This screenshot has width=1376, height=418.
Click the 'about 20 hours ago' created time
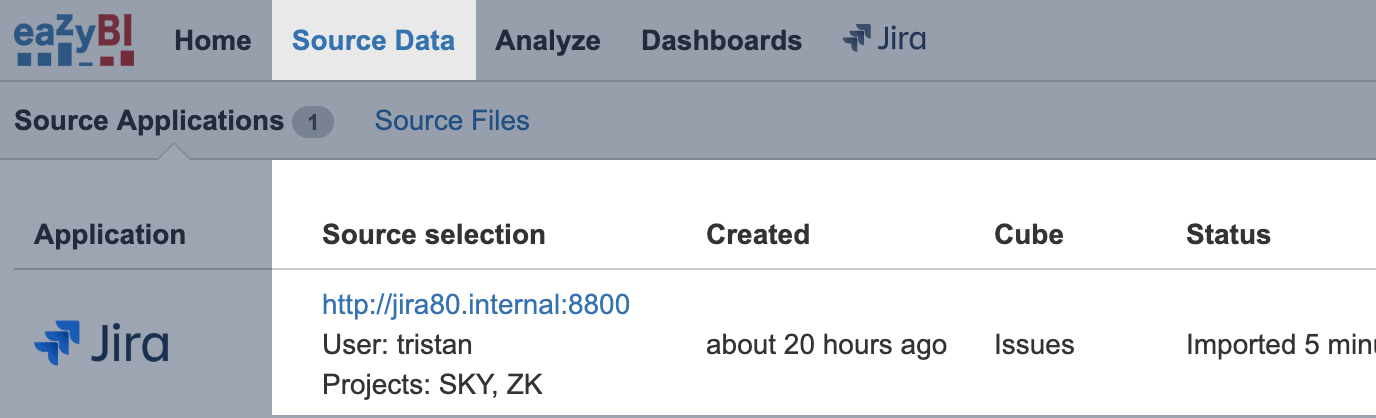pyautogui.click(x=826, y=345)
